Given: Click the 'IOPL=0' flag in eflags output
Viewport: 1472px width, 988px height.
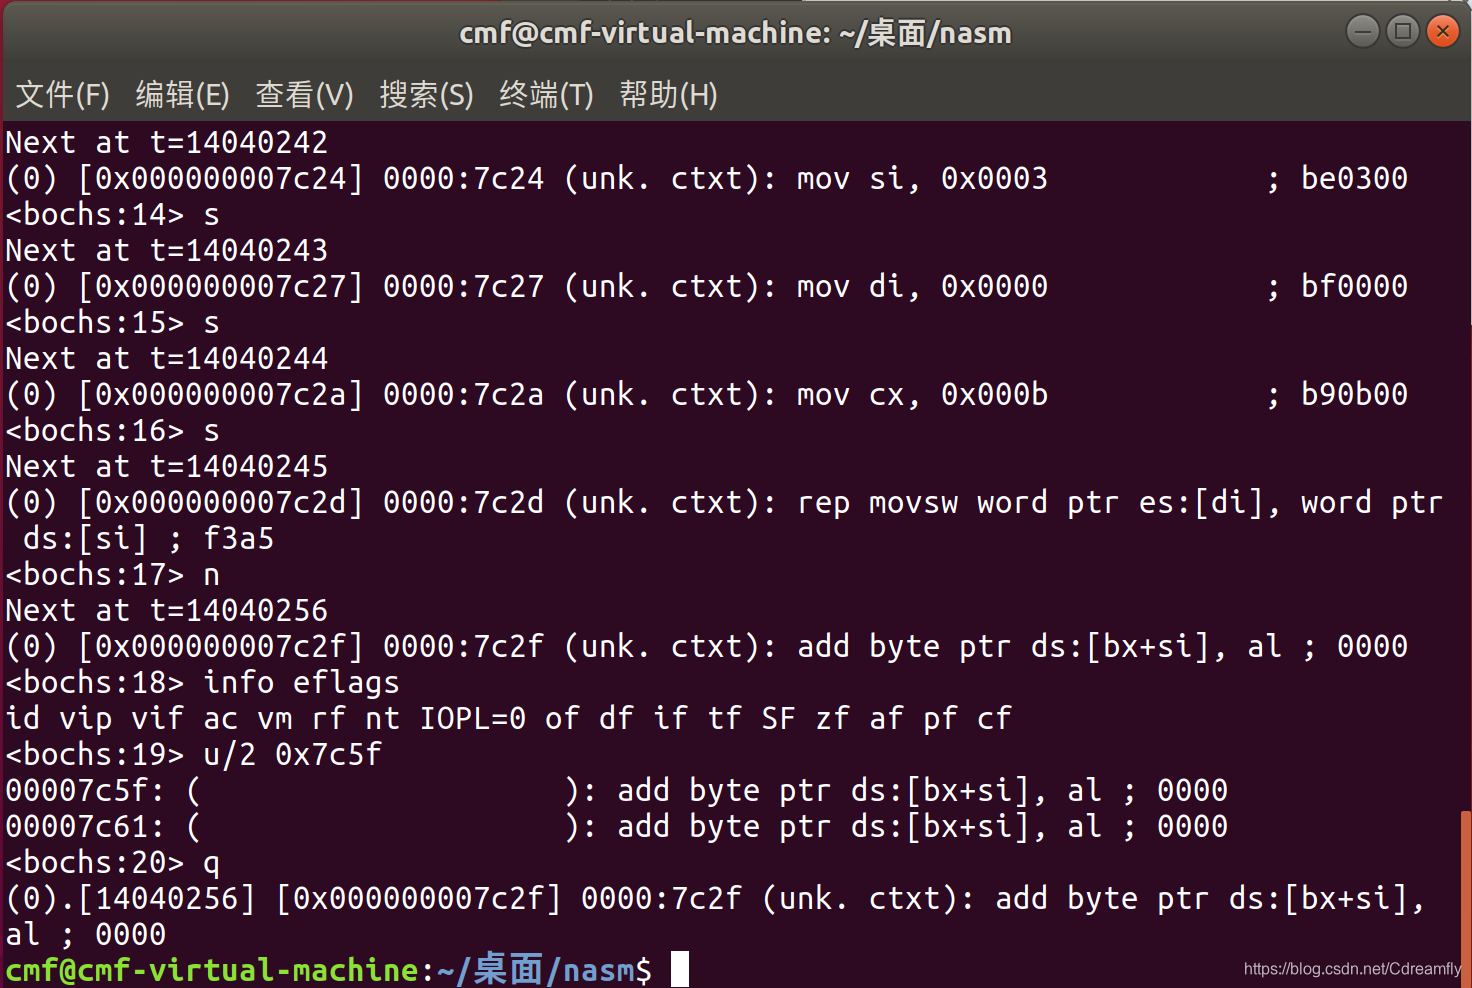Looking at the screenshot, I should coord(473,718).
